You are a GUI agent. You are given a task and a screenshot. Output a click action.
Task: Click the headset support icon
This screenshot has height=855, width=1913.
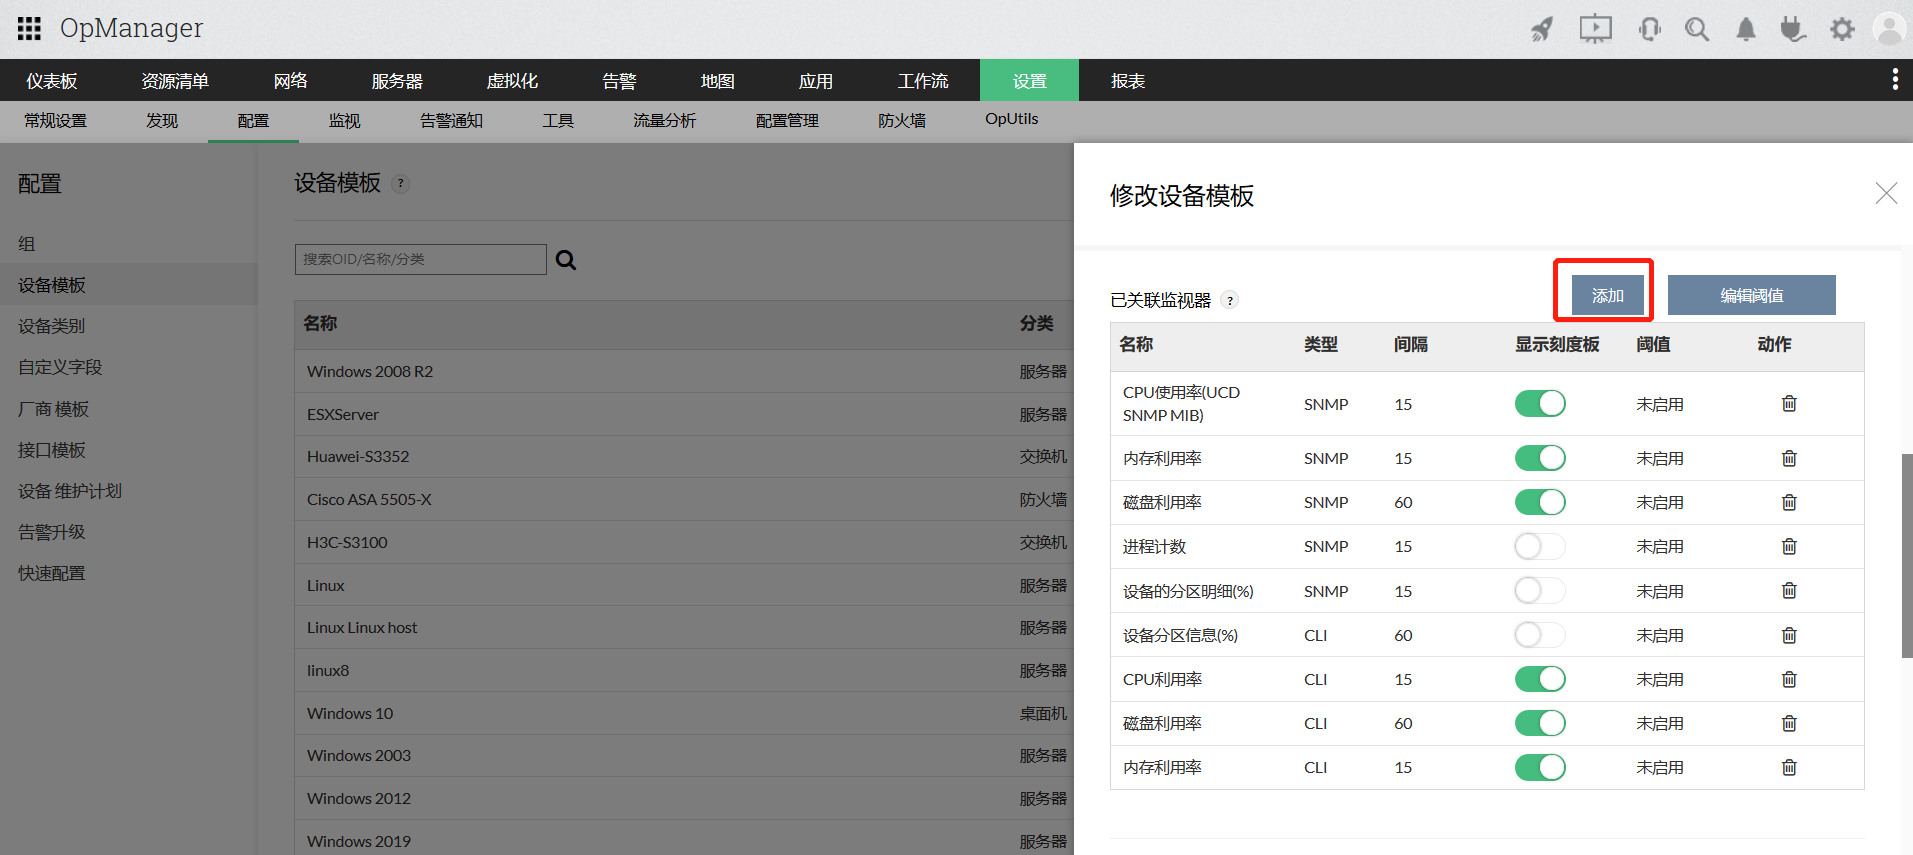1650,29
